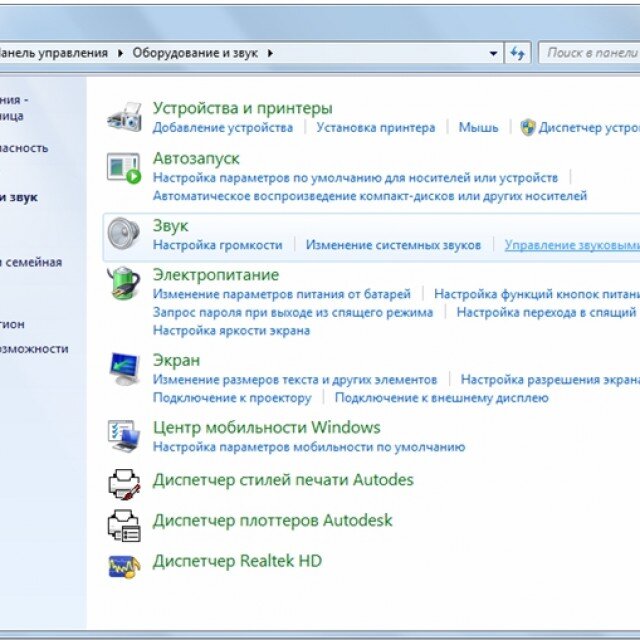640x640 pixels.
Task: Open Диспетчер плоттеров Autodesk
Action: pos(273,520)
